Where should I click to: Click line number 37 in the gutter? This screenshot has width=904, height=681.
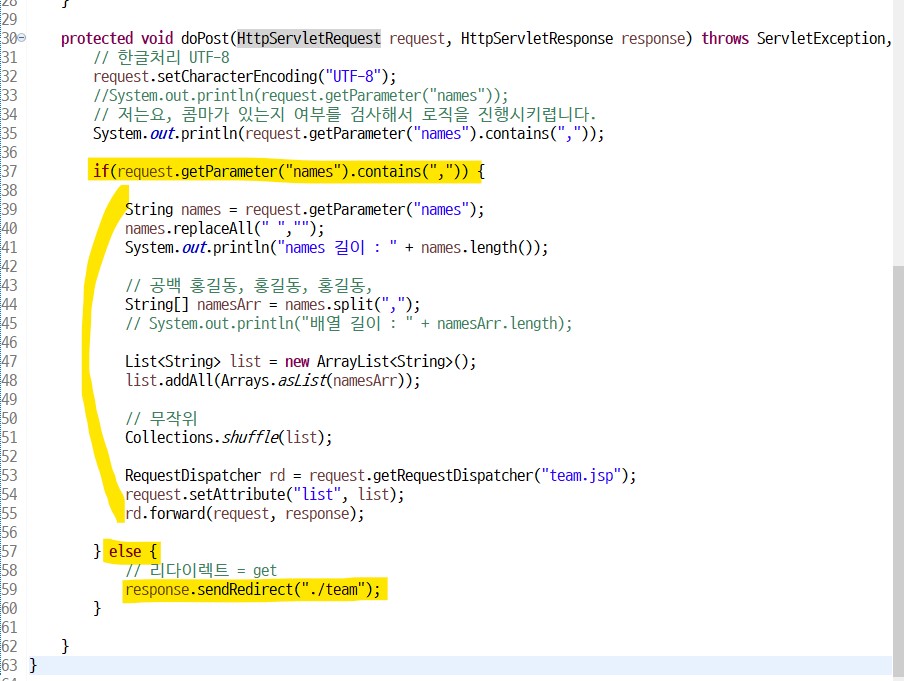9,172
